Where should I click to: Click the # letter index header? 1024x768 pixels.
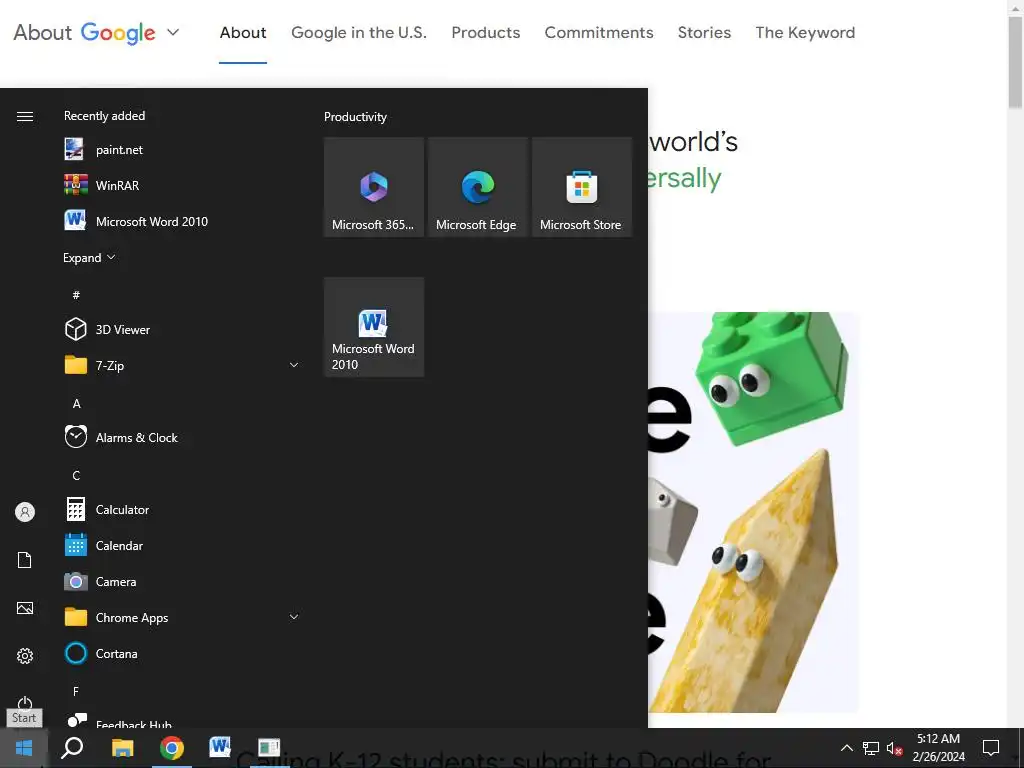tap(76, 295)
